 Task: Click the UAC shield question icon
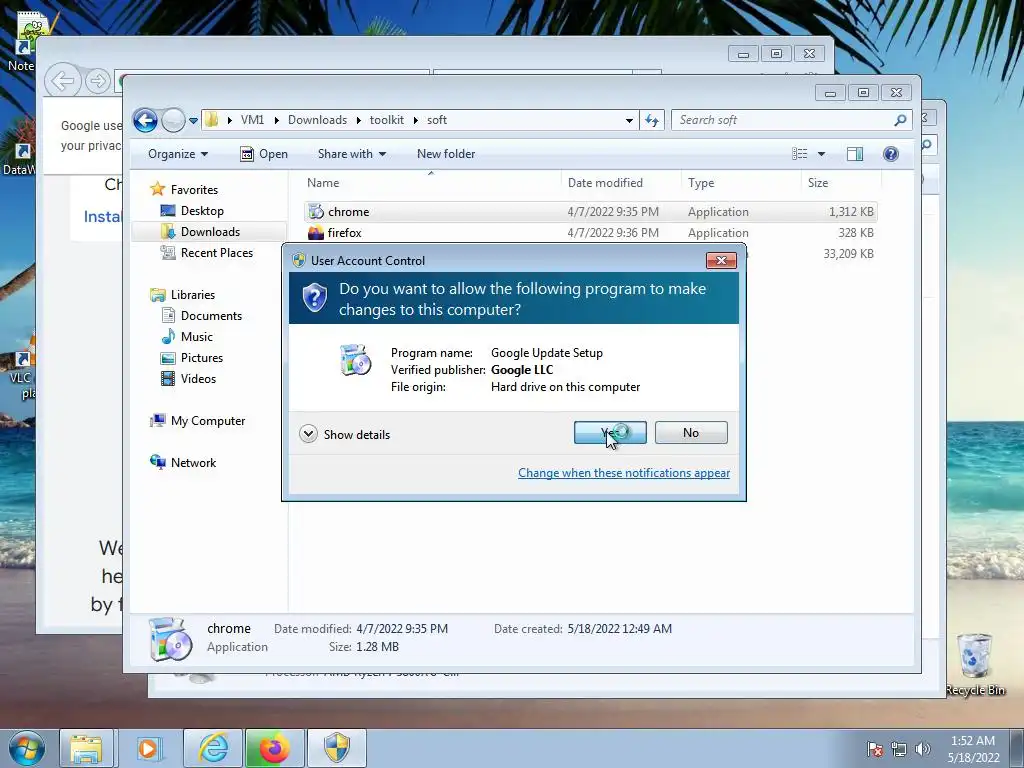315,298
